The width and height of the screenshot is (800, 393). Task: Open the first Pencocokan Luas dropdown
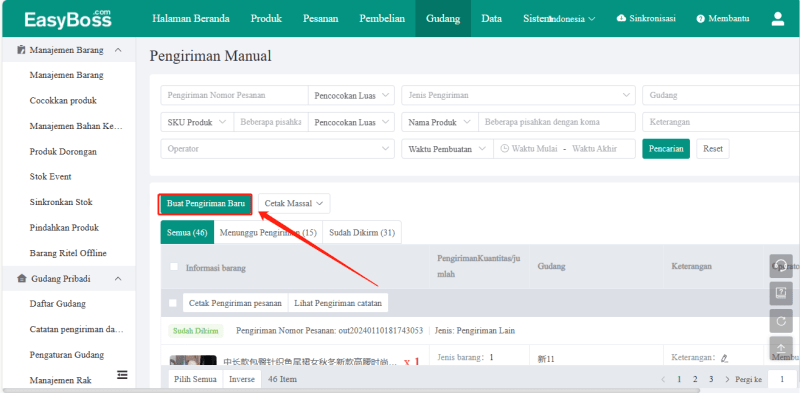click(x=351, y=95)
